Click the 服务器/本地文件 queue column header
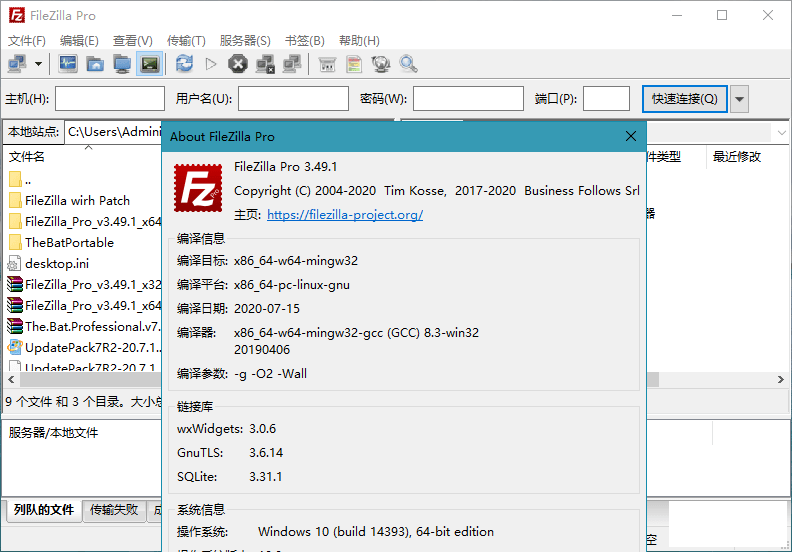The height and width of the screenshot is (552, 792). coord(53,433)
